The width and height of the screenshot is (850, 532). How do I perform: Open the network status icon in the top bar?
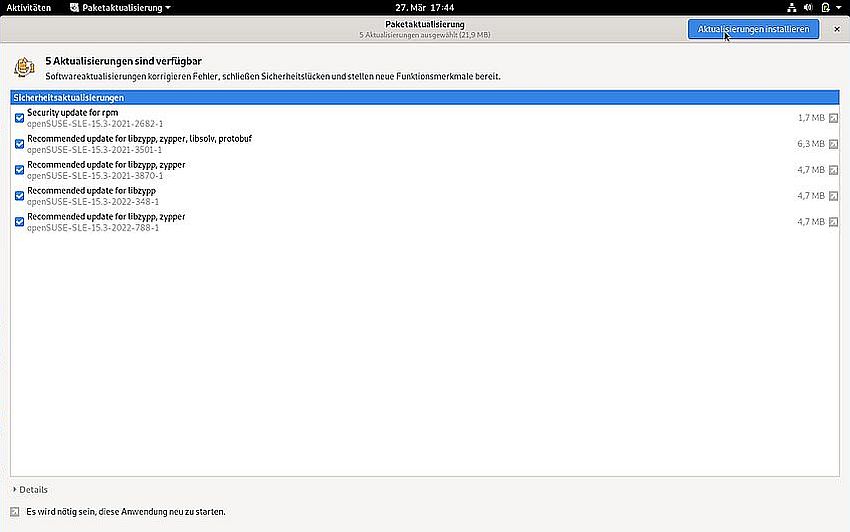click(791, 8)
